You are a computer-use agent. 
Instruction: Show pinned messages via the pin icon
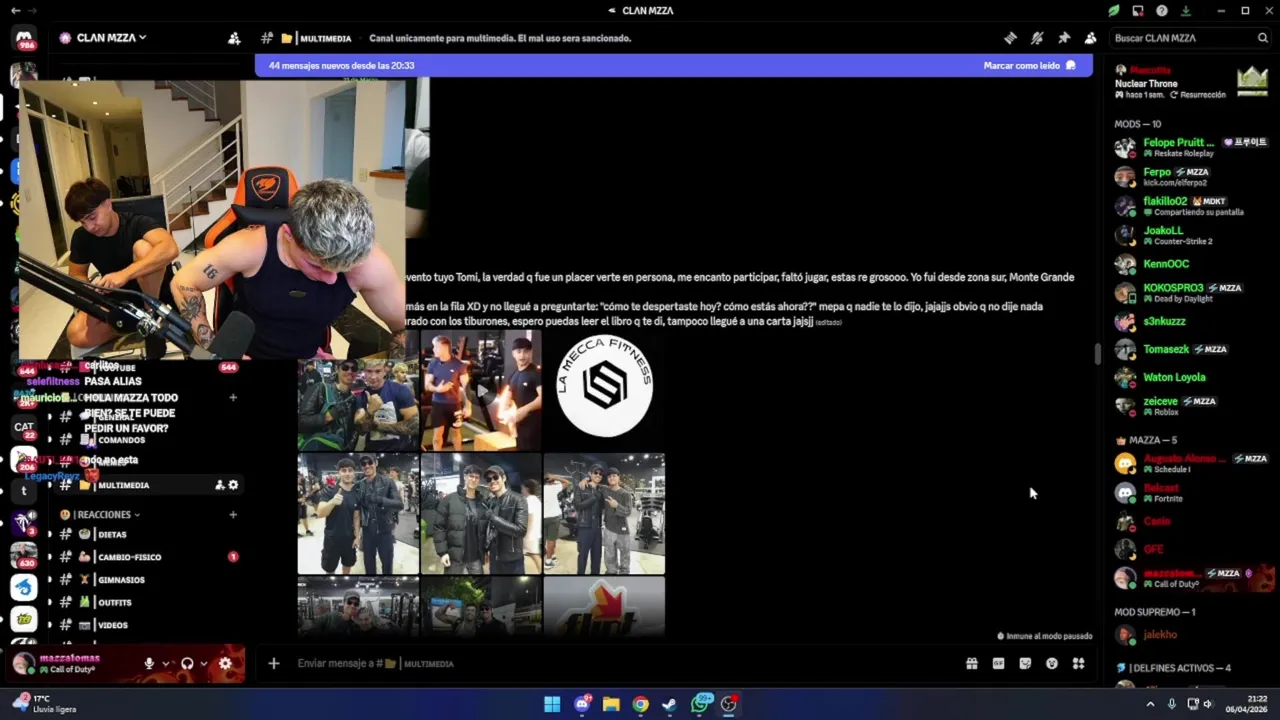pyautogui.click(x=1064, y=38)
